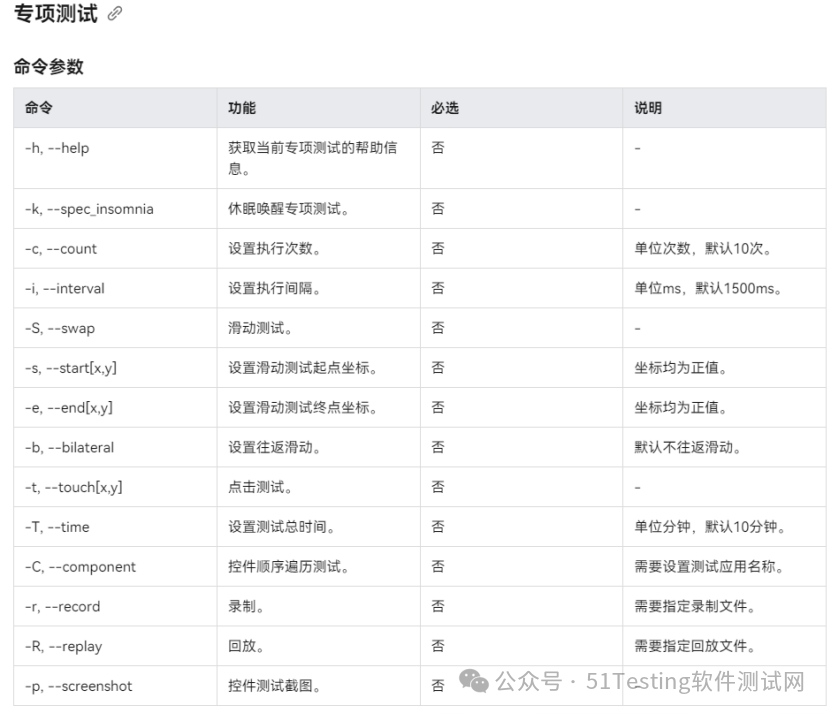This screenshot has width=831, height=714.
Task: Click 否 in the --time row
Action: (438, 527)
